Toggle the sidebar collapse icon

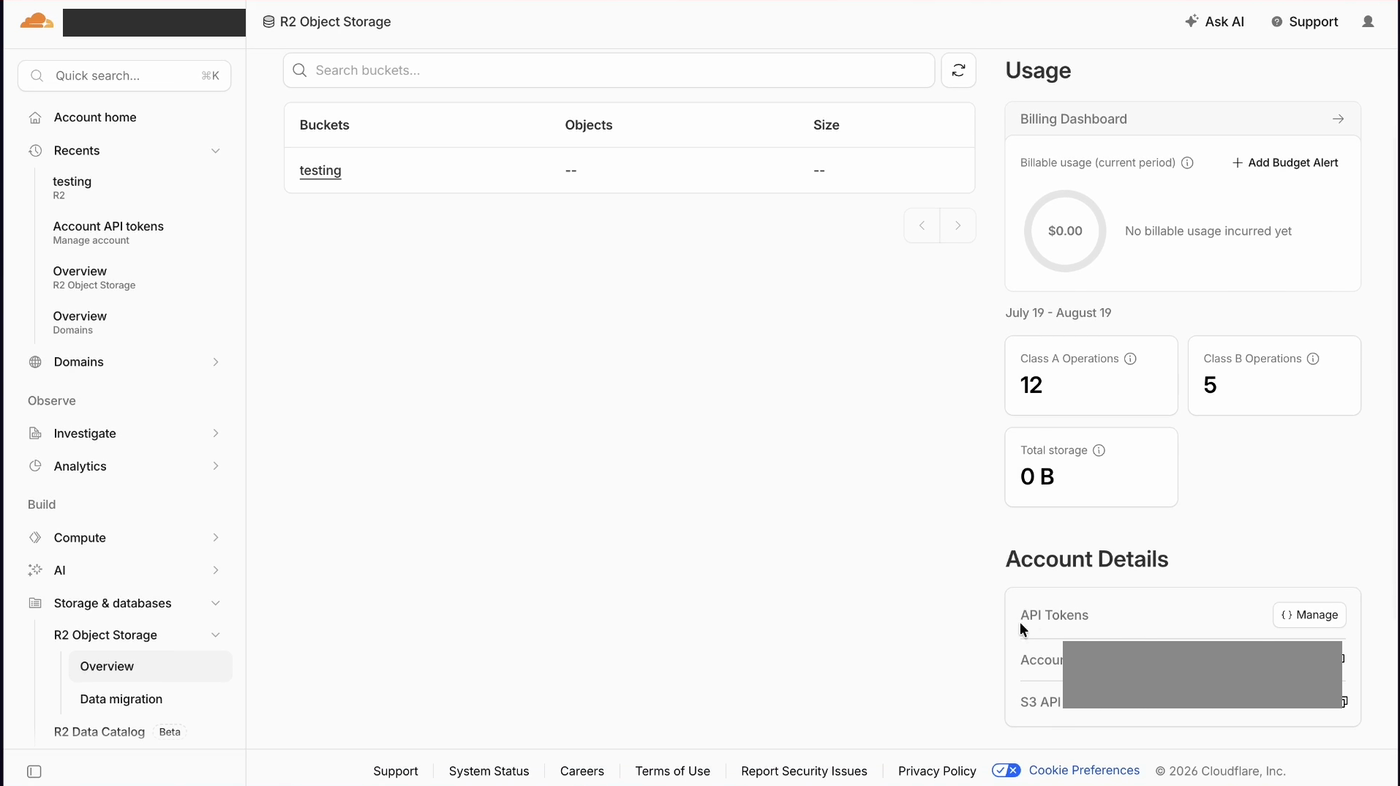tap(34, 771)
